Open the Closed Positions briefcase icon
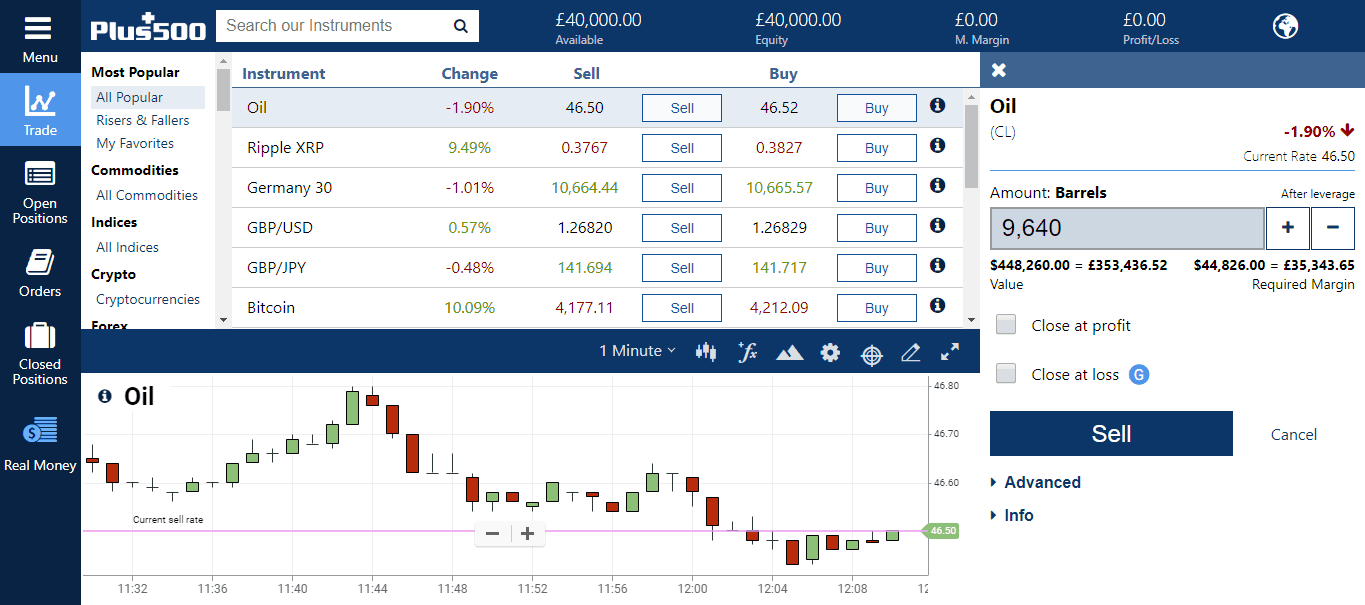 click(x=40, y=335)
